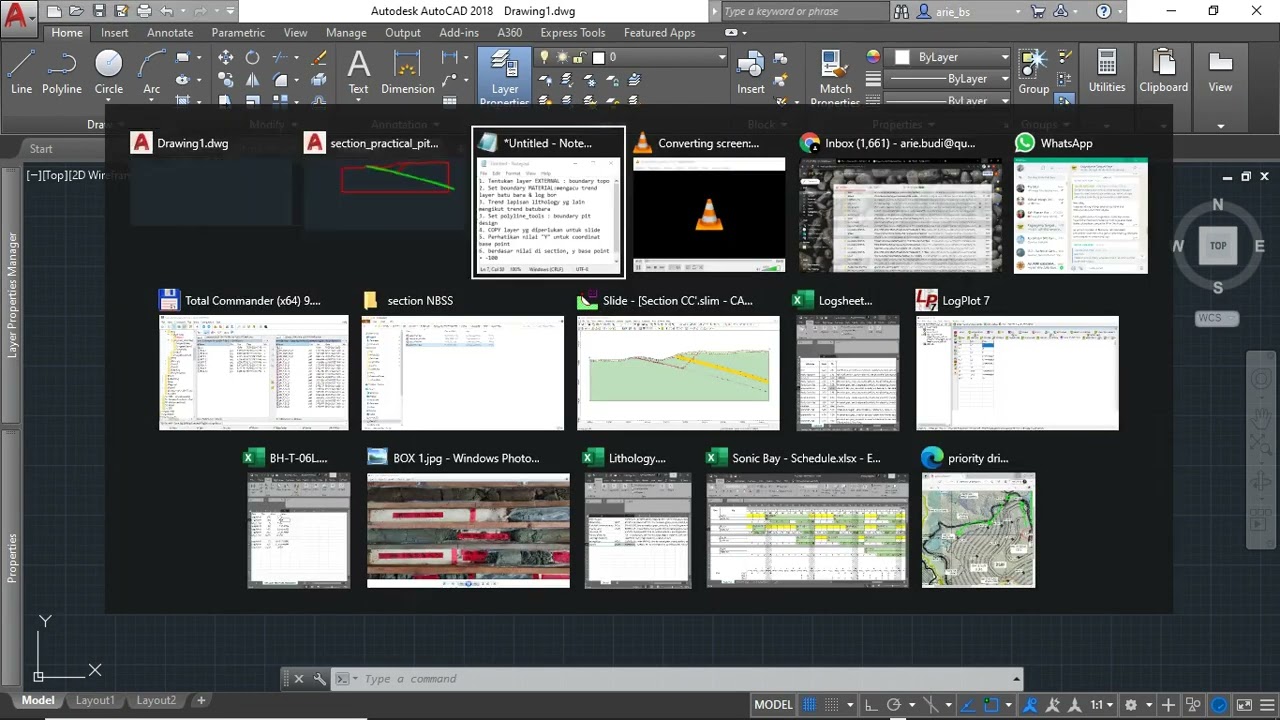Switch to the Annotate ribbon tab
This screenshot has height=720, width=1280.
point(170,32)
